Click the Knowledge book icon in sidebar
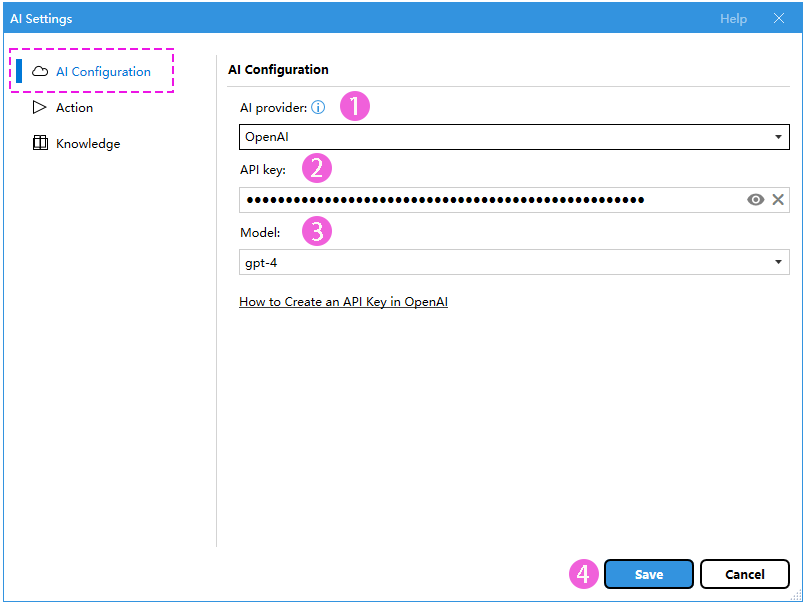Viewport: 807px width, 605px height. point(40,143)
